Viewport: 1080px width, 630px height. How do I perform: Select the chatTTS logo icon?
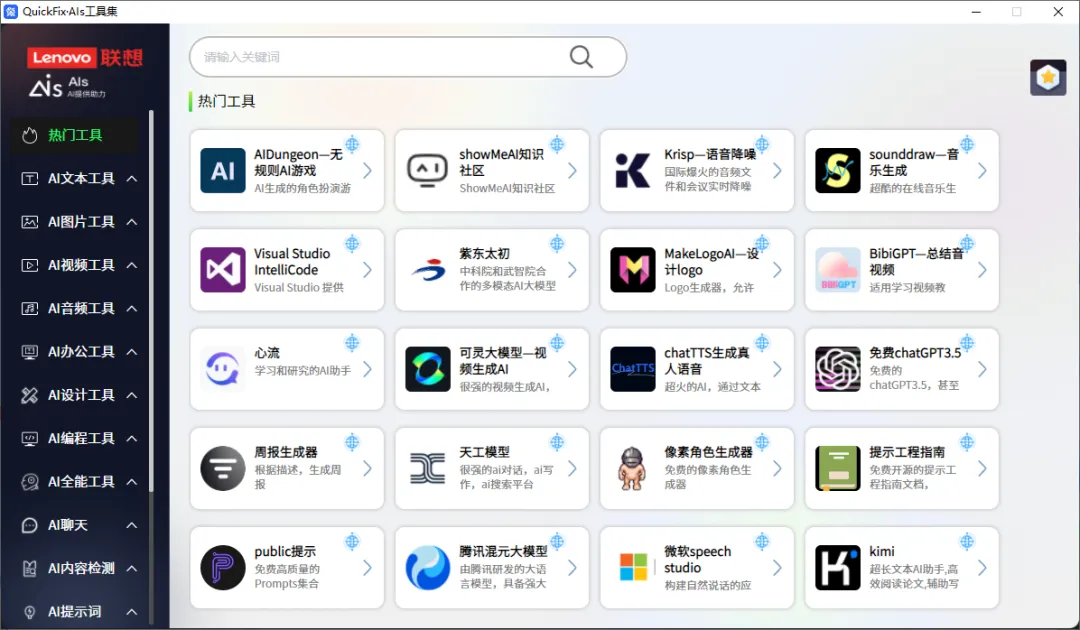click(x=632, y=369)
